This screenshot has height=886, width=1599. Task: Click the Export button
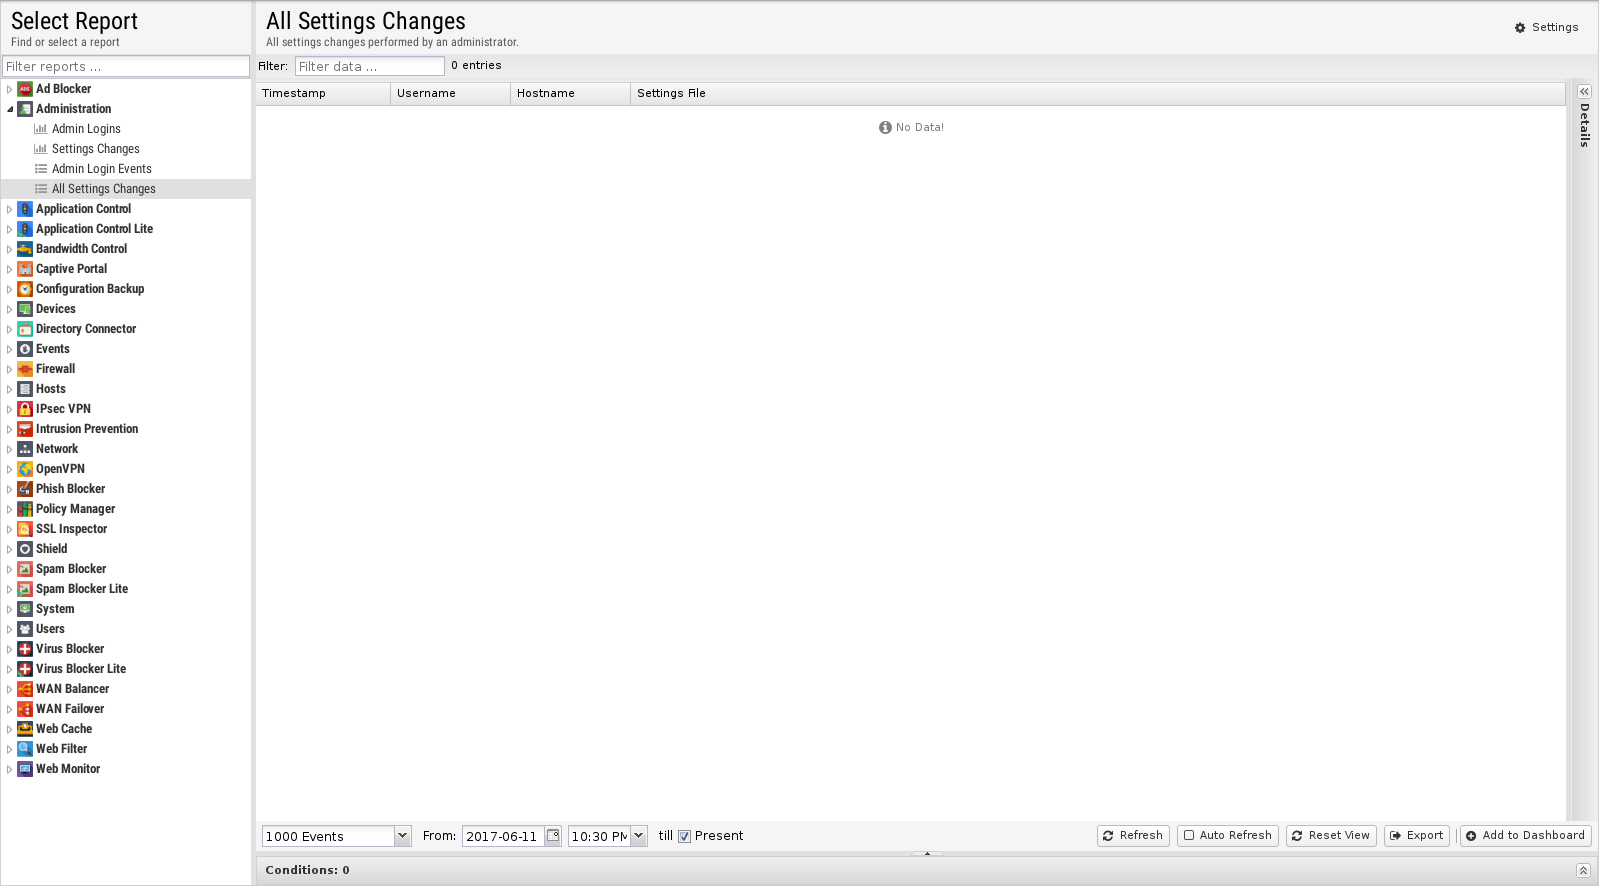[x=1417, y=836]
